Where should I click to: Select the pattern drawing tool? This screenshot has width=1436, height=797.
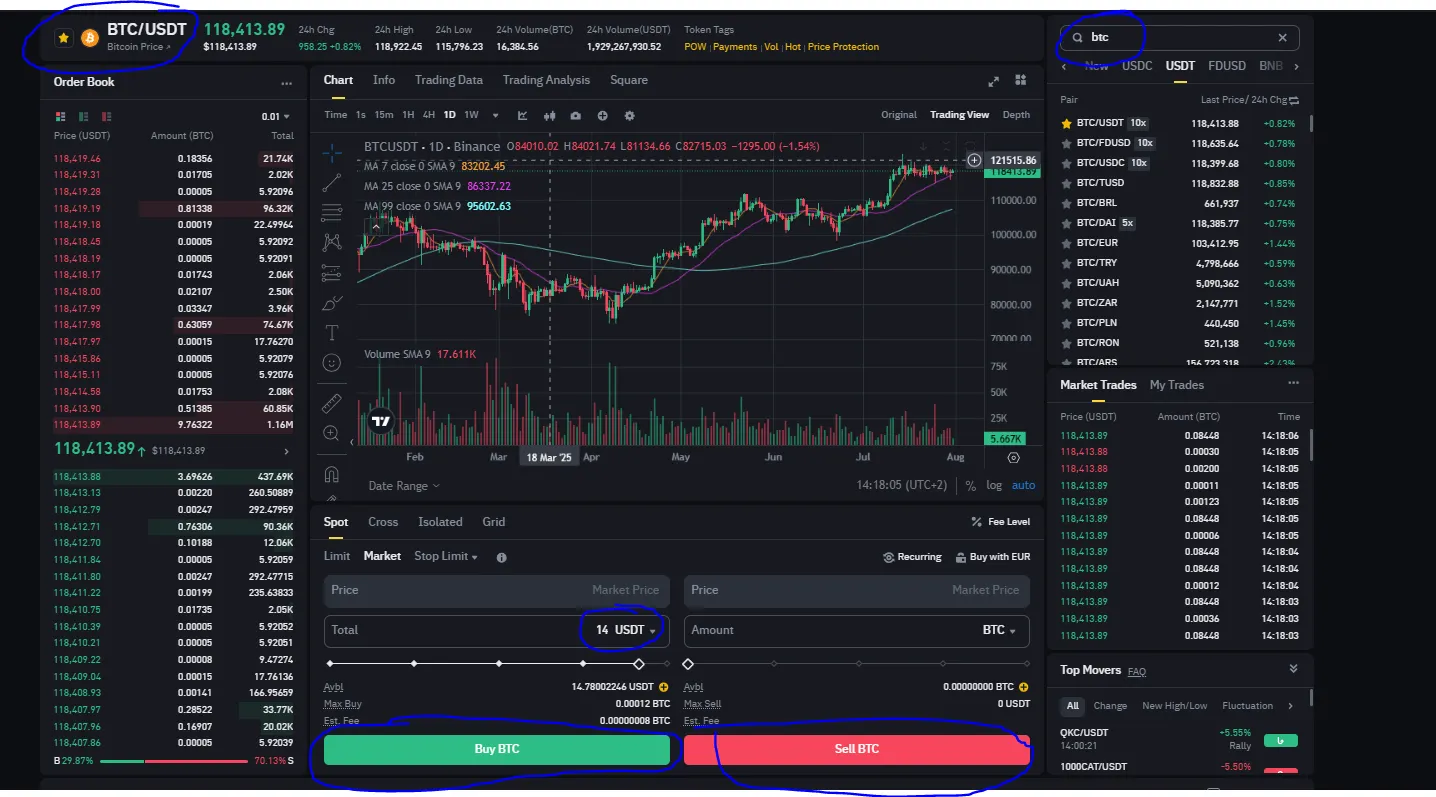click(x=332, y=242)
